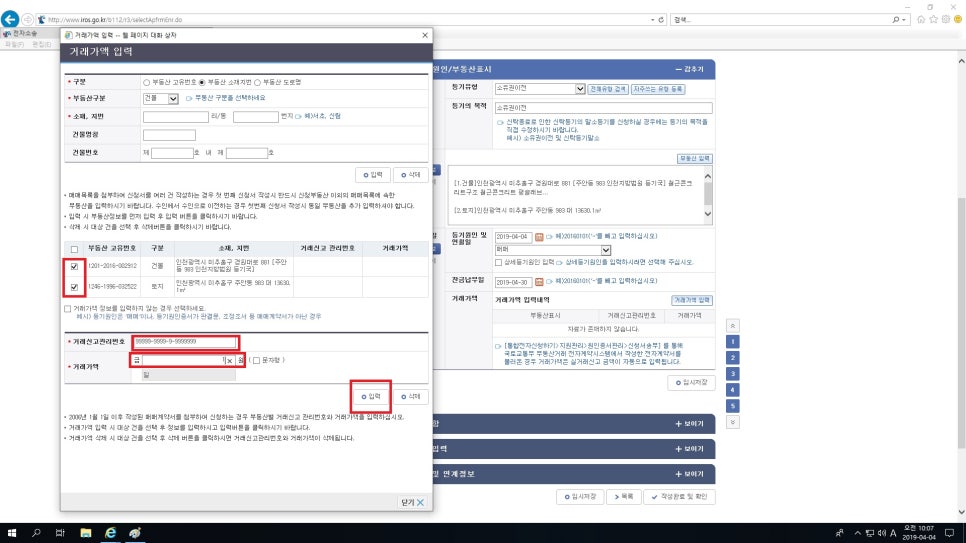Click the 목록 button
966x543 pixels.
coord(623,497)
